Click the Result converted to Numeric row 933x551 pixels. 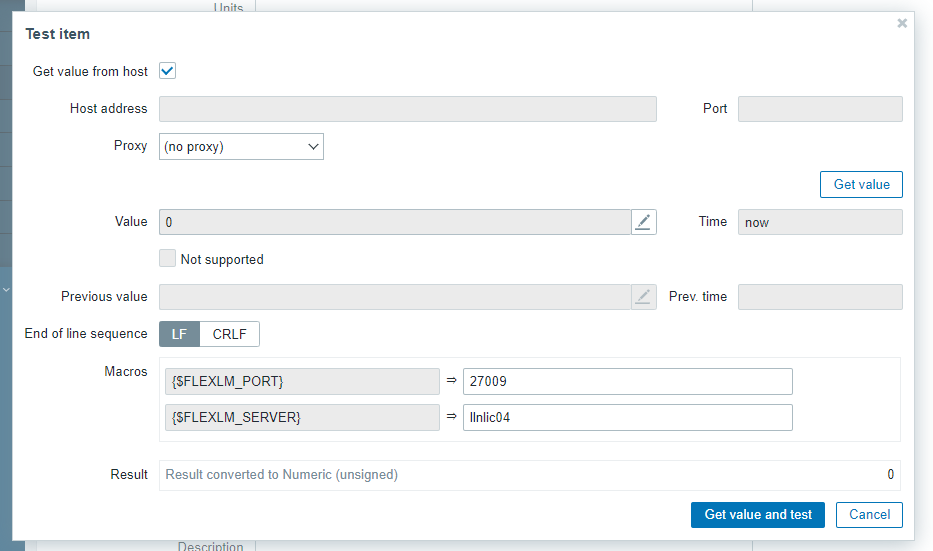point(529,475)
